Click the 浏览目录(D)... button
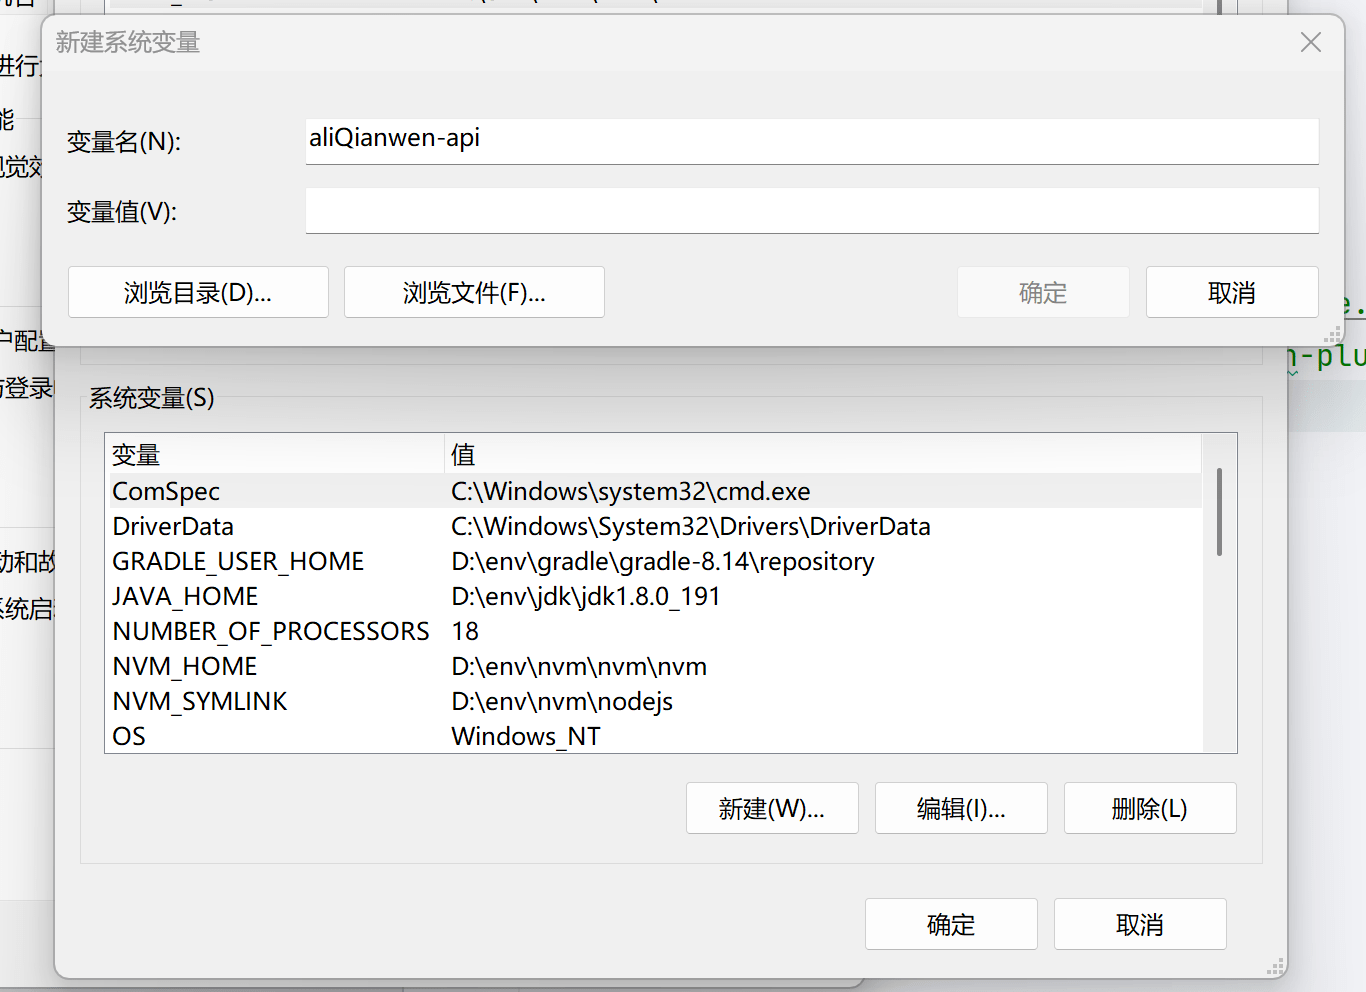 [x=198, y=292]
